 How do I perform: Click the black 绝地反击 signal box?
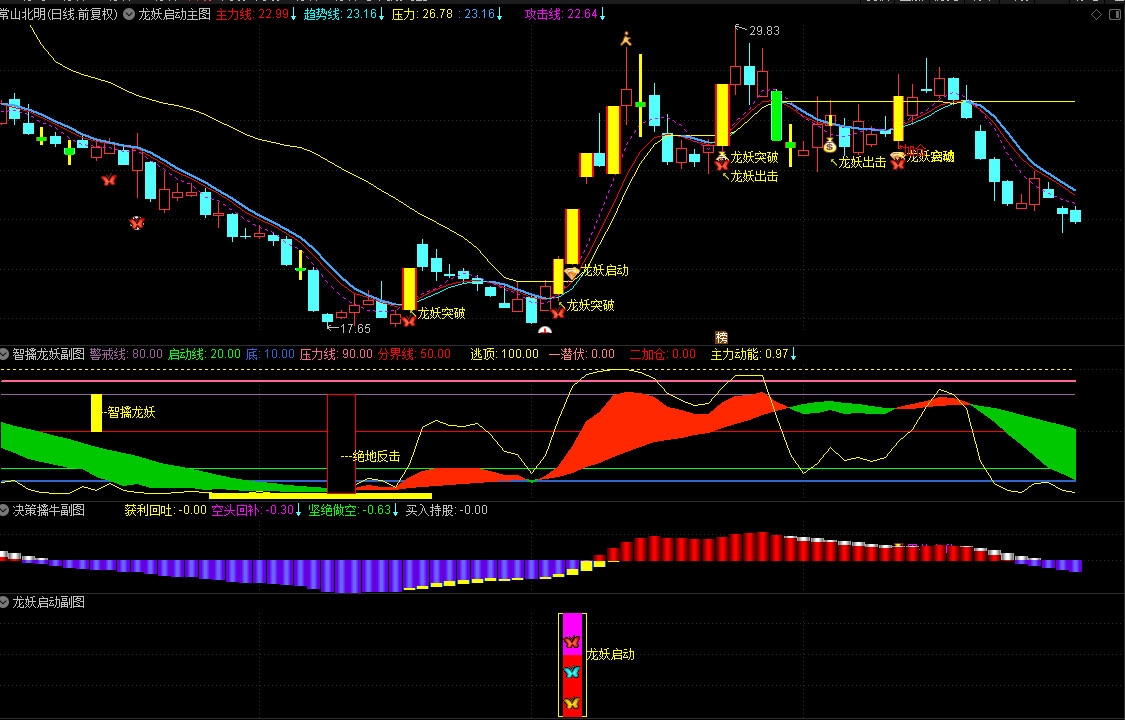(342, 444)
